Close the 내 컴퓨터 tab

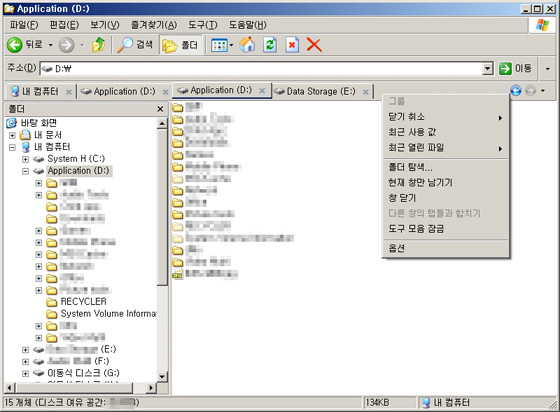[x=69, y=92]
